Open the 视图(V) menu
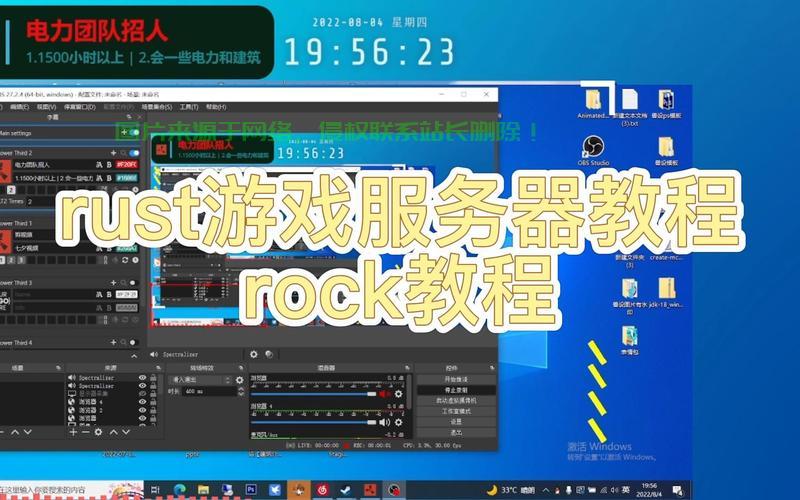This screenshot has height=500, width=800. tap(46, 107)
